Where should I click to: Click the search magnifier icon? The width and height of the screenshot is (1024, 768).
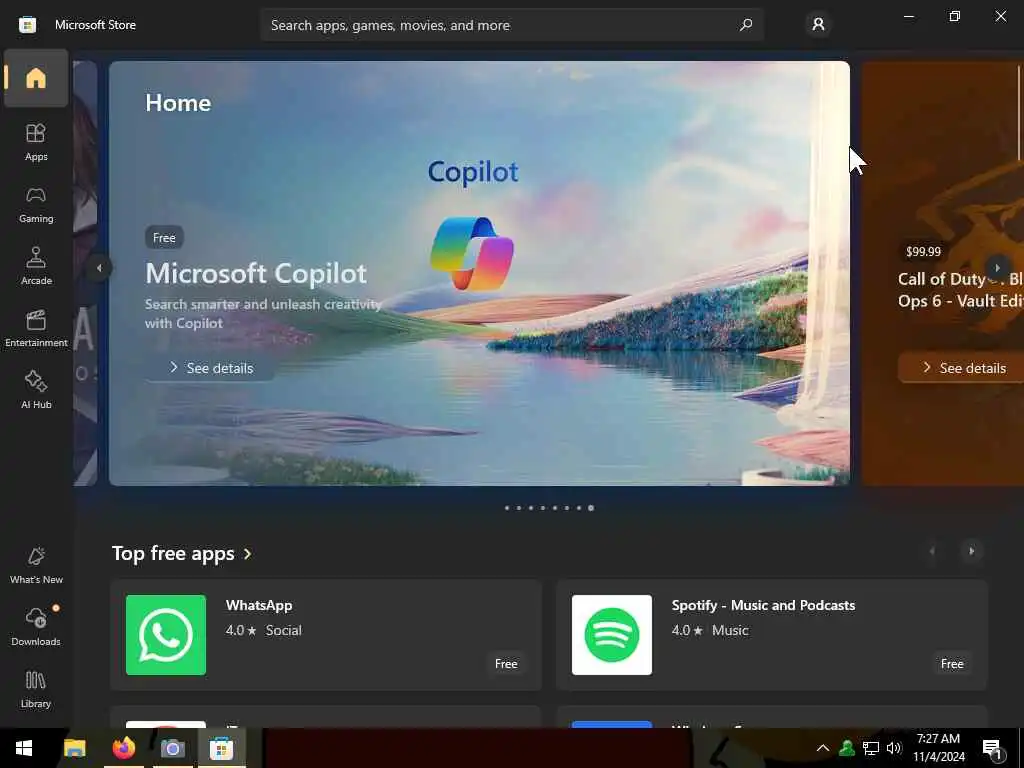[746, 25]
